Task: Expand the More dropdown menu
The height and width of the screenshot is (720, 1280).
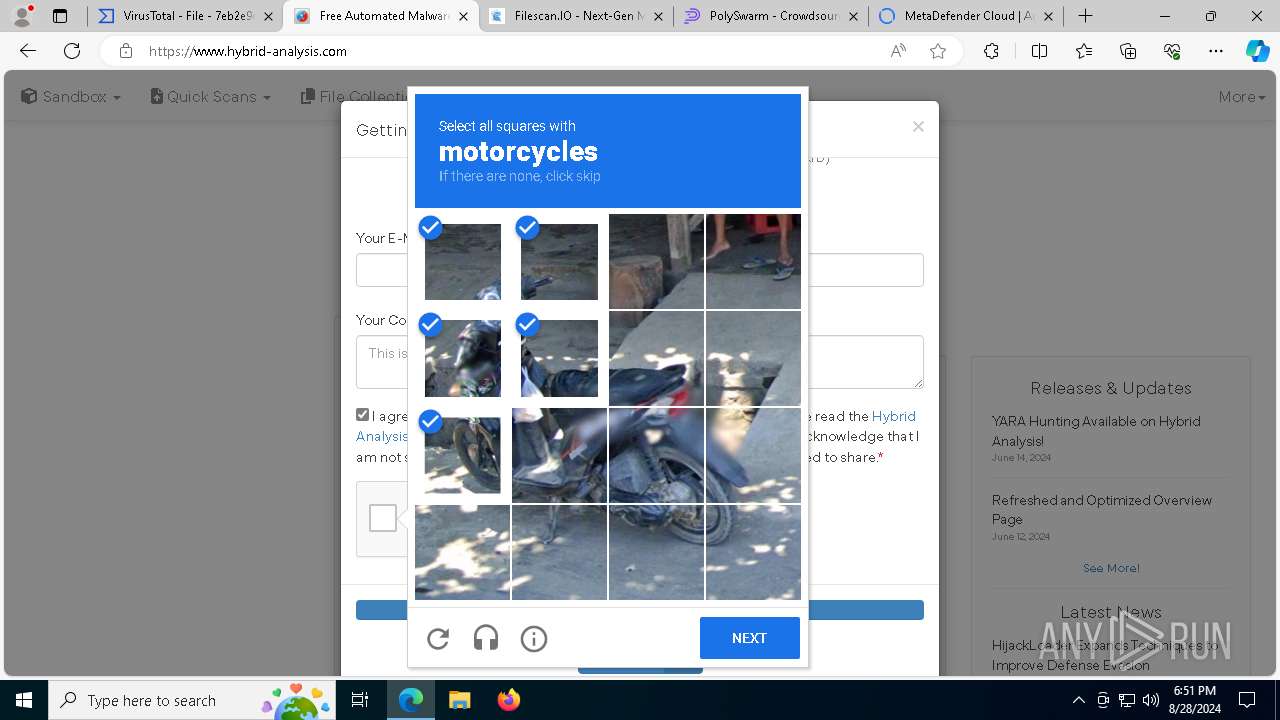Action: click(x=1242, y=97)
